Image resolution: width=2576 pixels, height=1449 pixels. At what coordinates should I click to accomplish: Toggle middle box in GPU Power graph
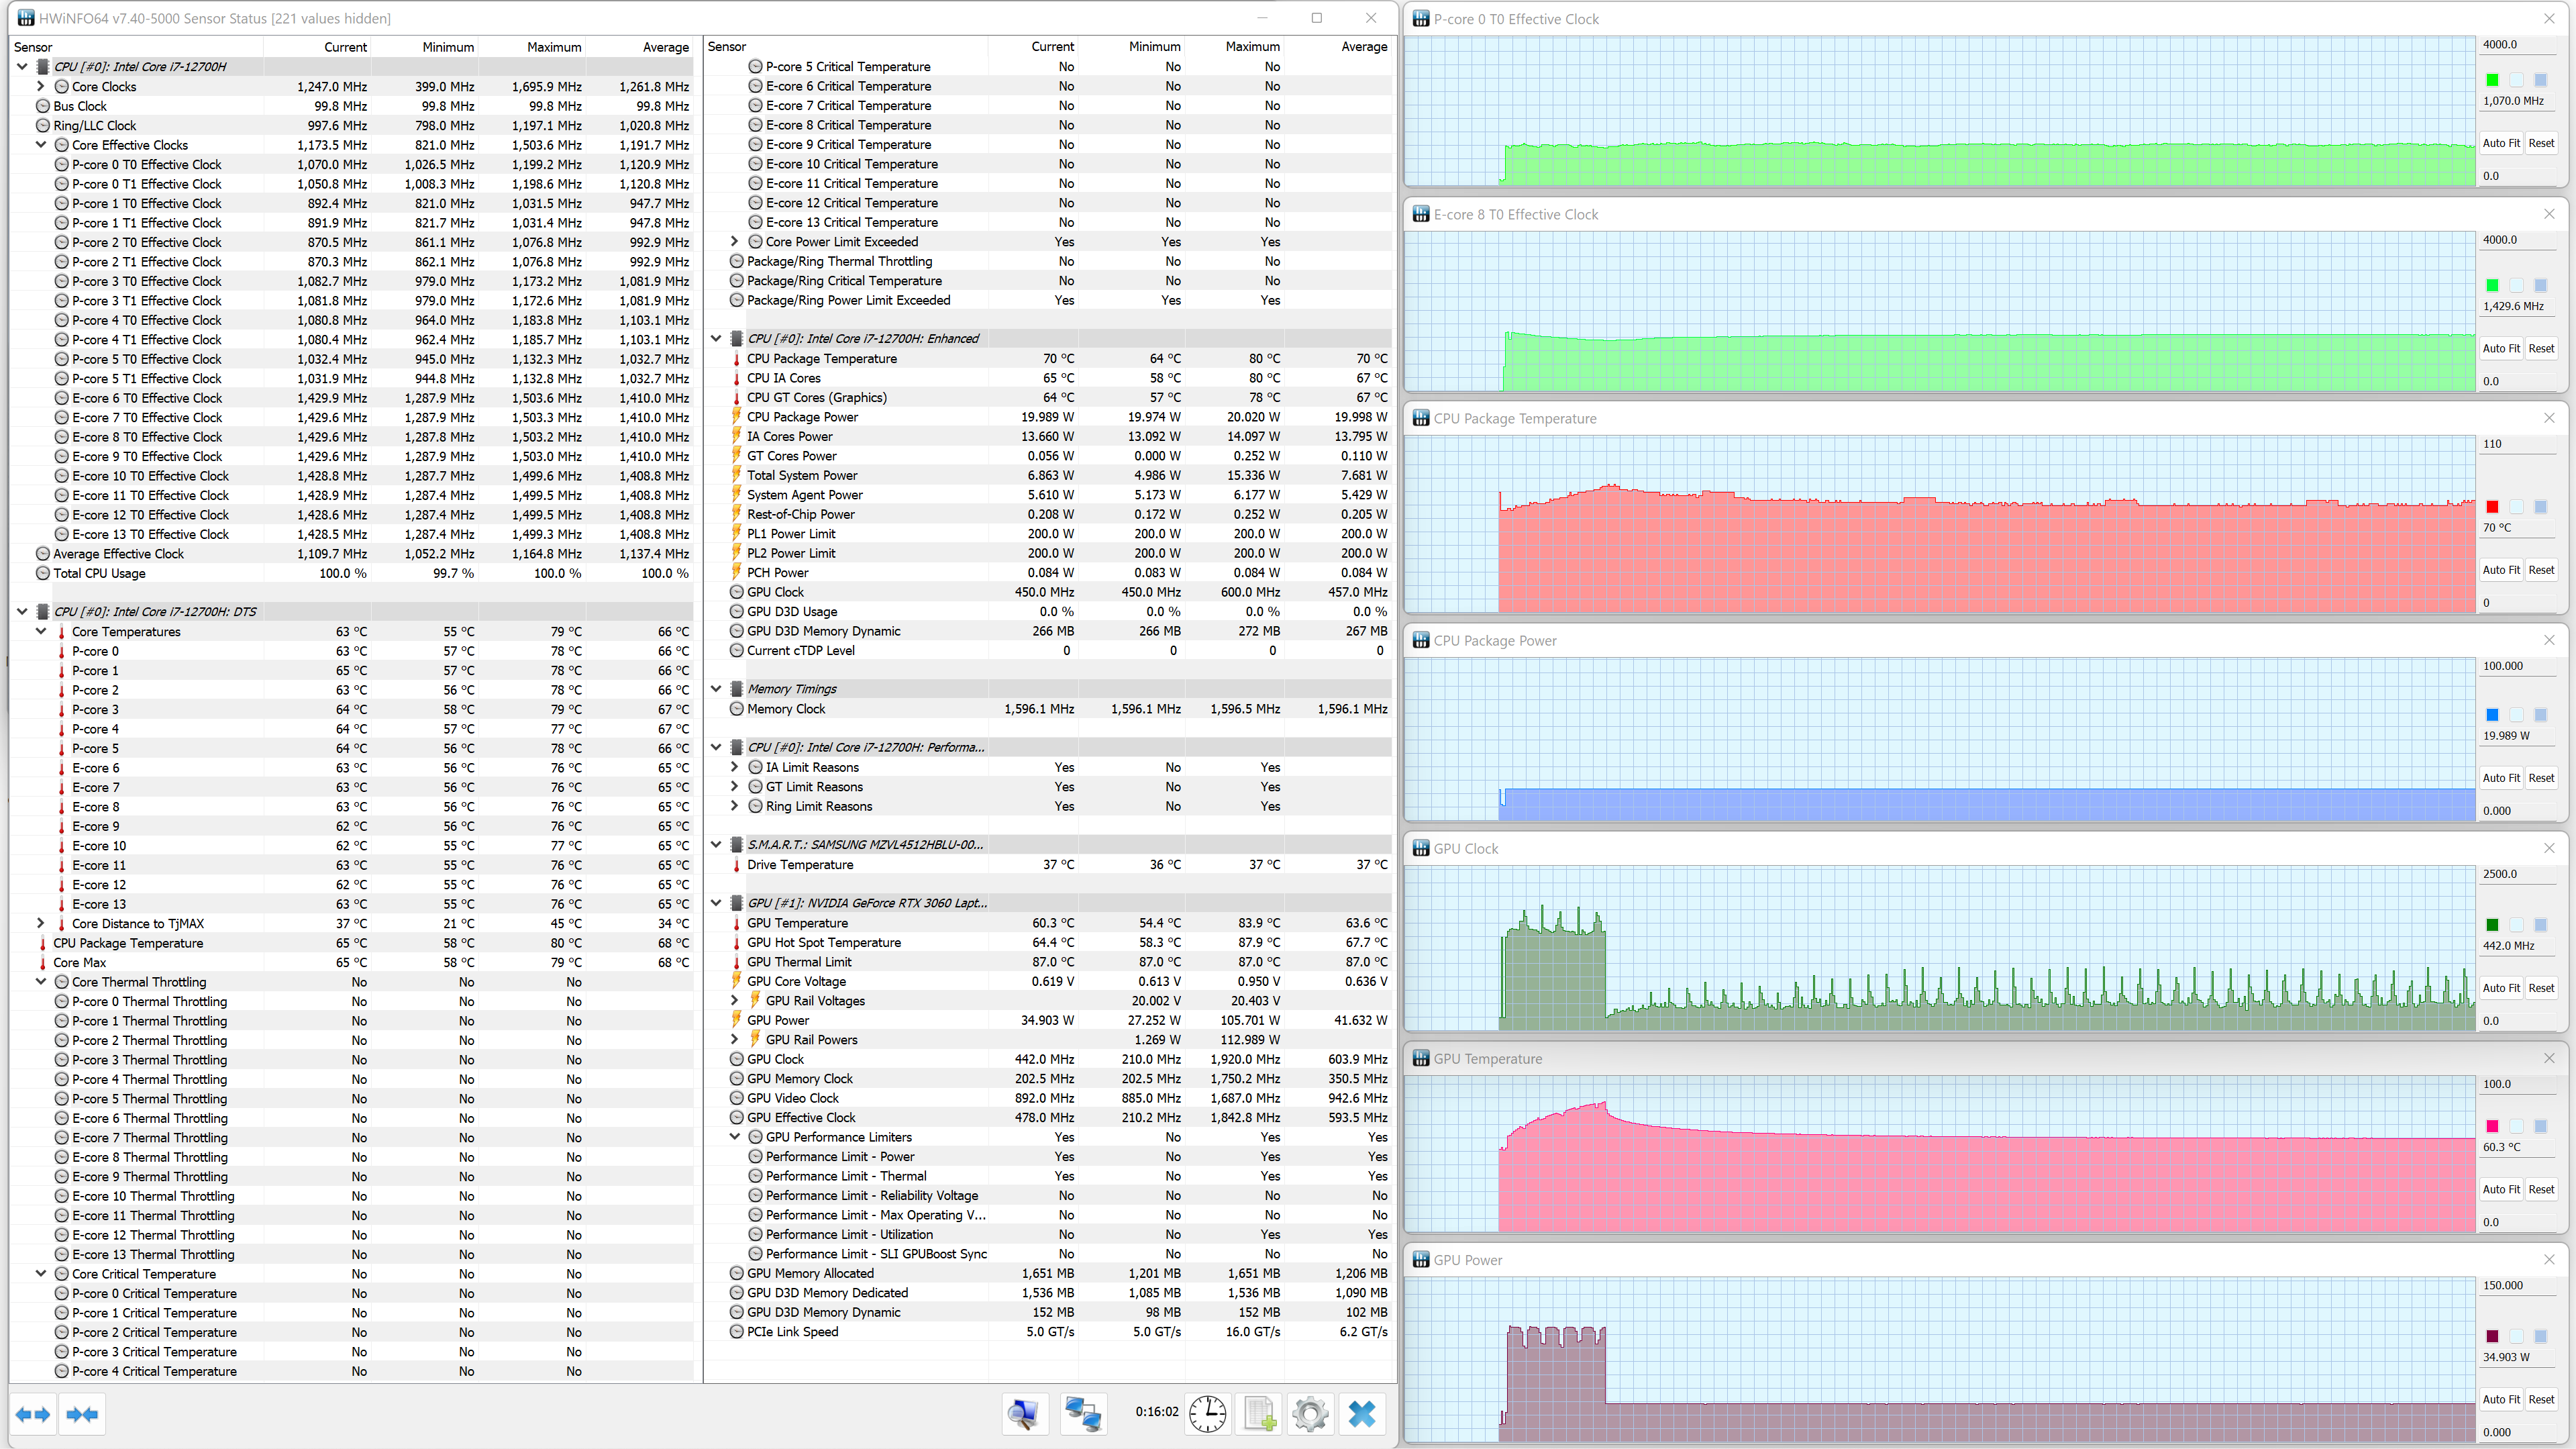pyautogui.click(x=2516, y=1336)
